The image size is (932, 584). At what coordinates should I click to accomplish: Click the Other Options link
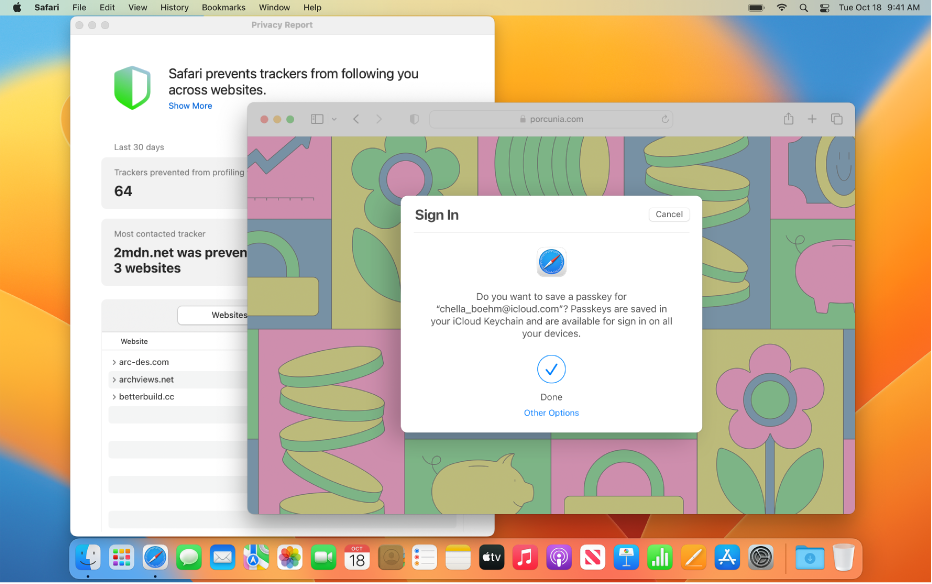551,412
